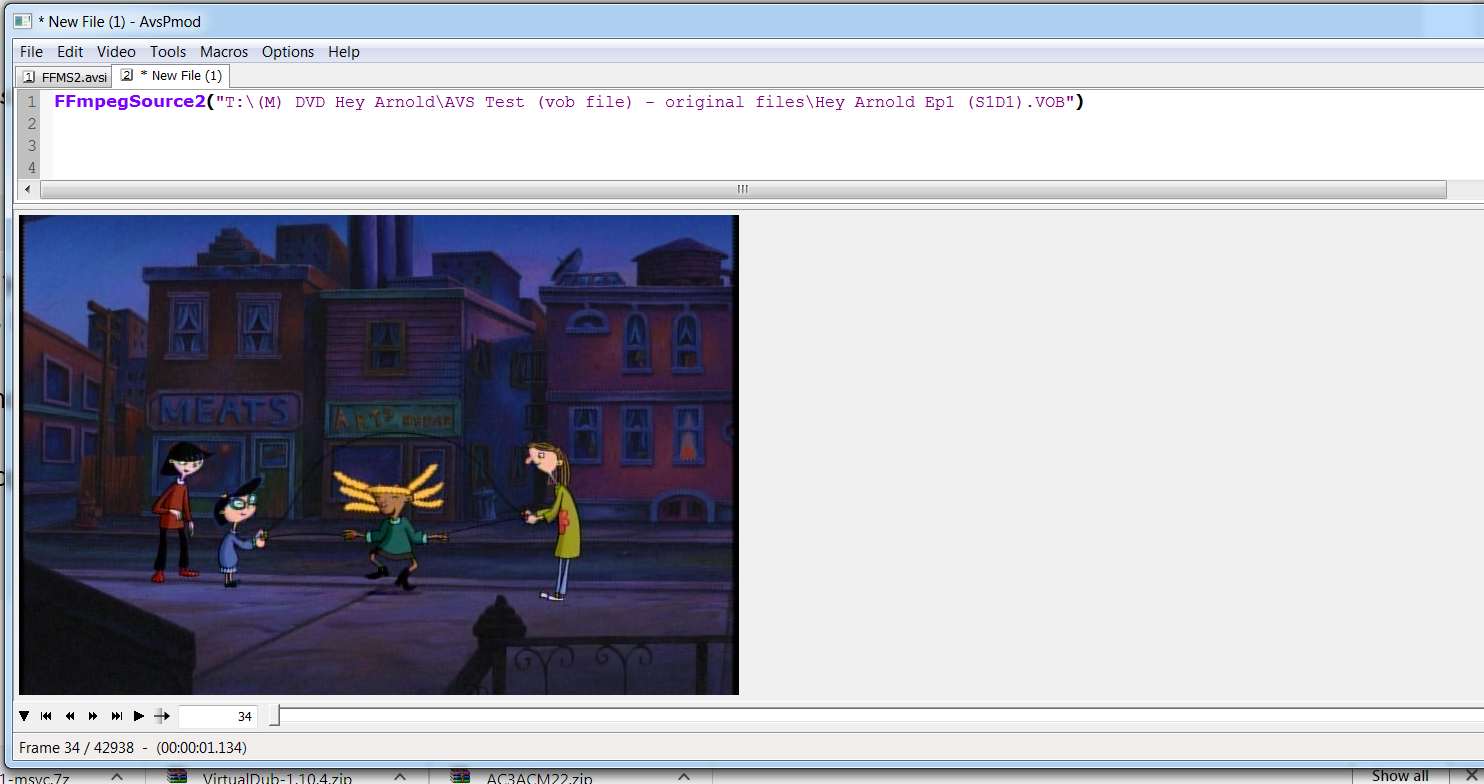The height and width of the screenshot is (784, 1484).
Task: Toggle the video preview down-triangle button
Action: (24, 716)
